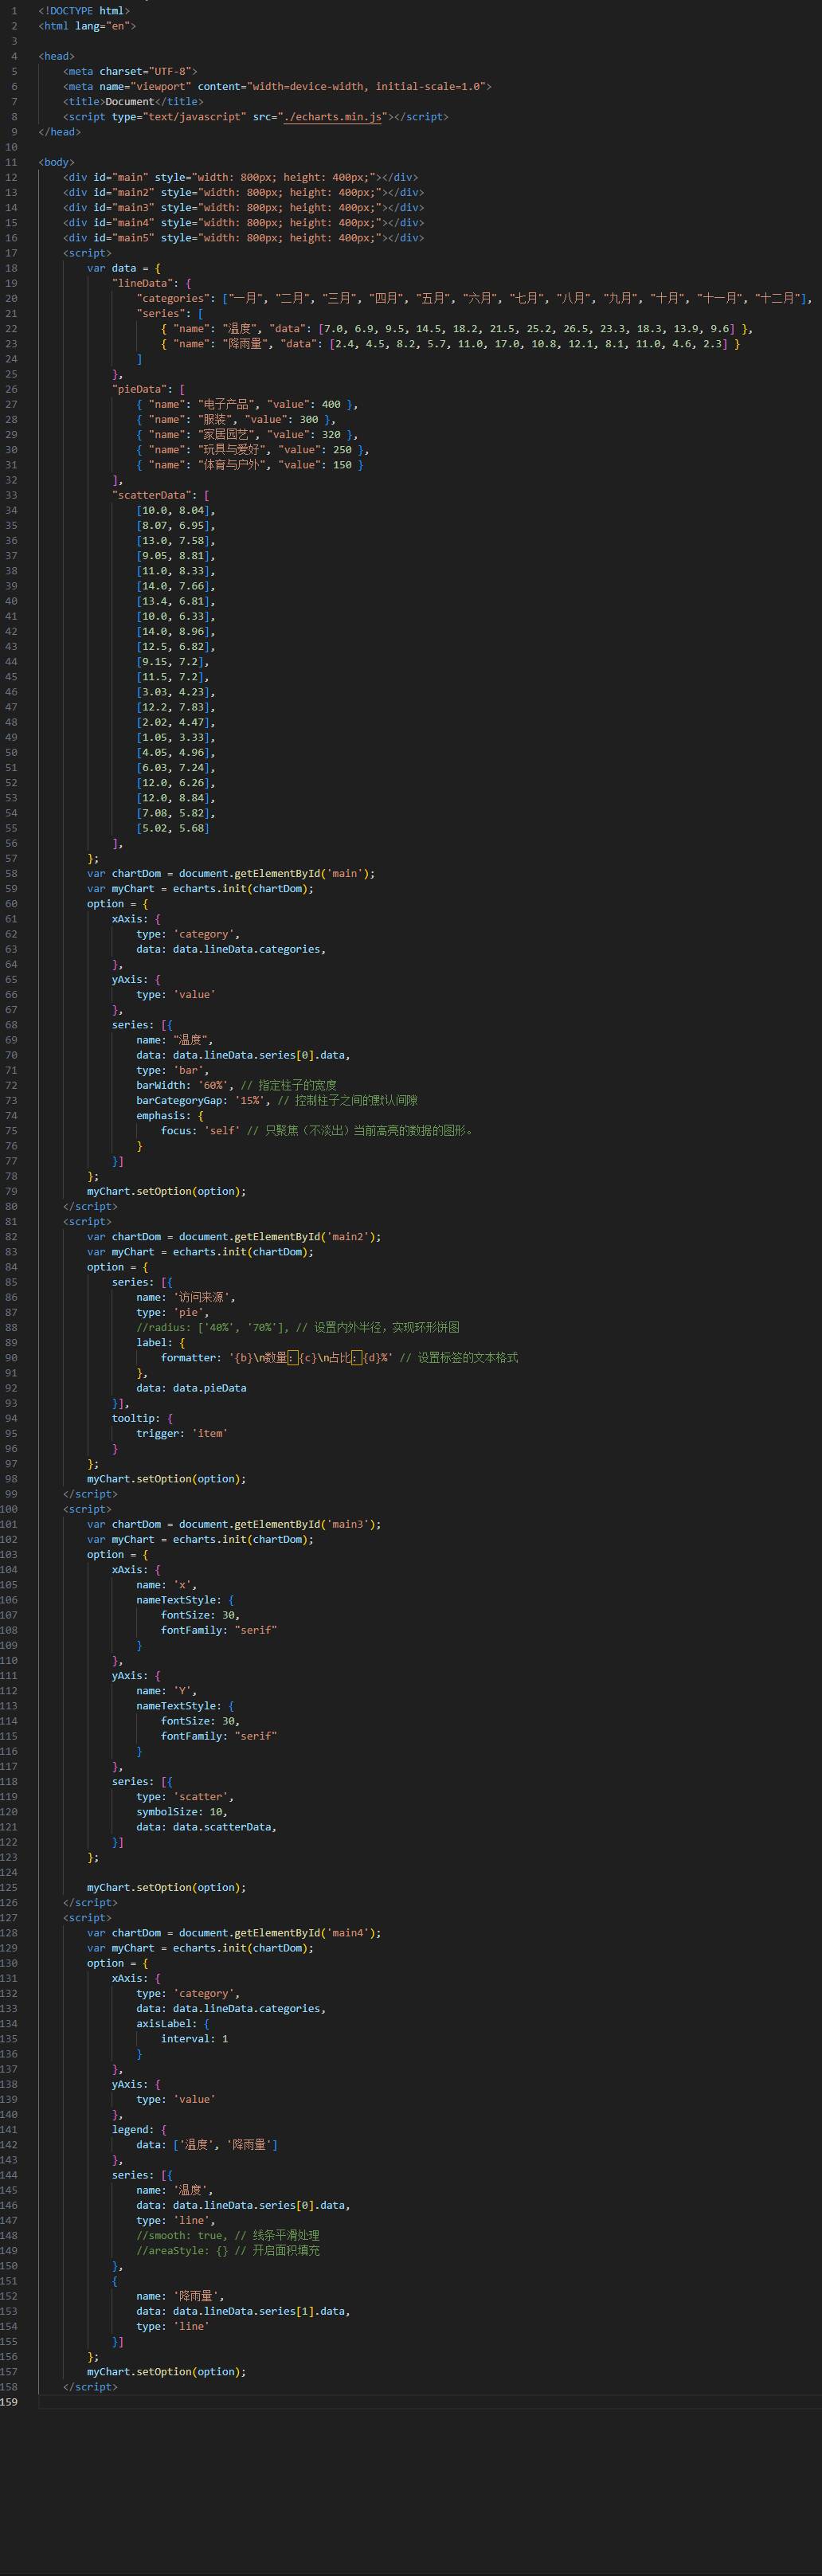Open the ./echarts.min.js script source link
Image resolution: width=822 pixels, height=2576 pixels.
tap(334, 117)
